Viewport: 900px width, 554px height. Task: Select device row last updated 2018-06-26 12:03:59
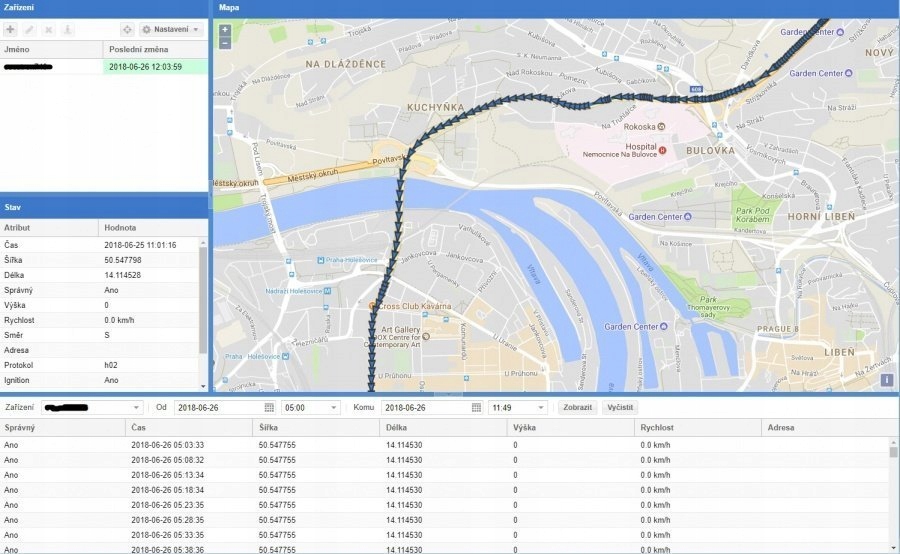coord(104,67)
